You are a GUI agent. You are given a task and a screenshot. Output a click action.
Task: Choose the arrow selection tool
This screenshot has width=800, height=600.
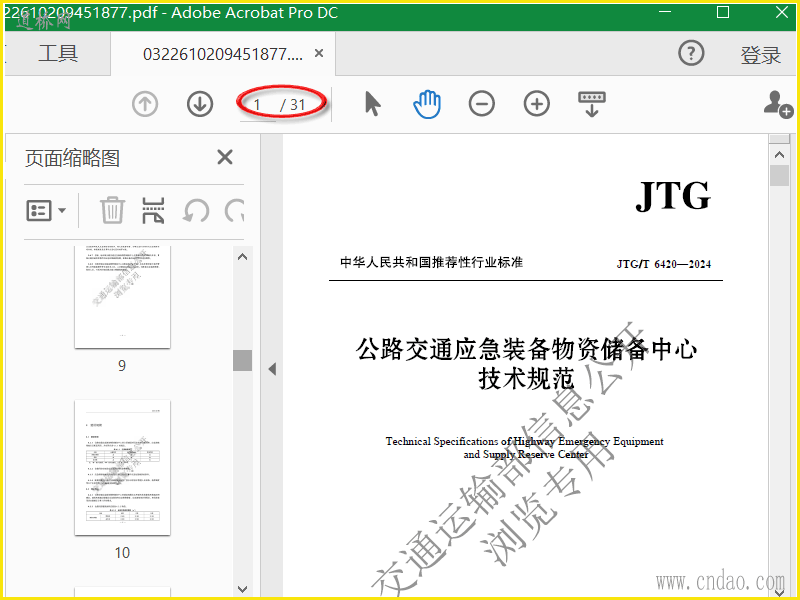point(373,104)
